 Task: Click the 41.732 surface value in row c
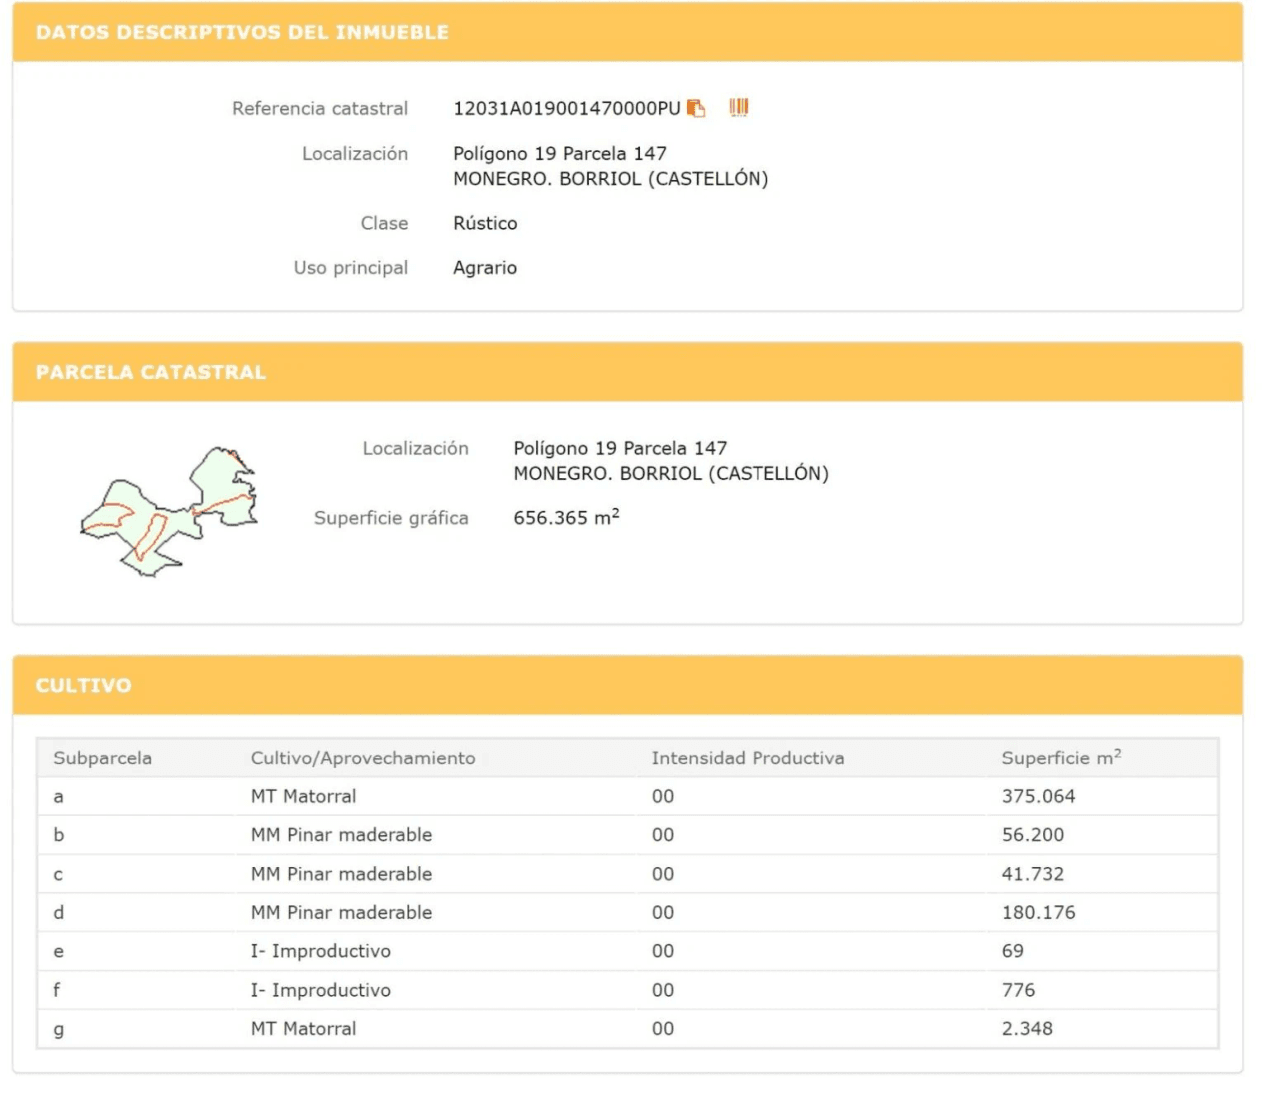coord(1033,874)
